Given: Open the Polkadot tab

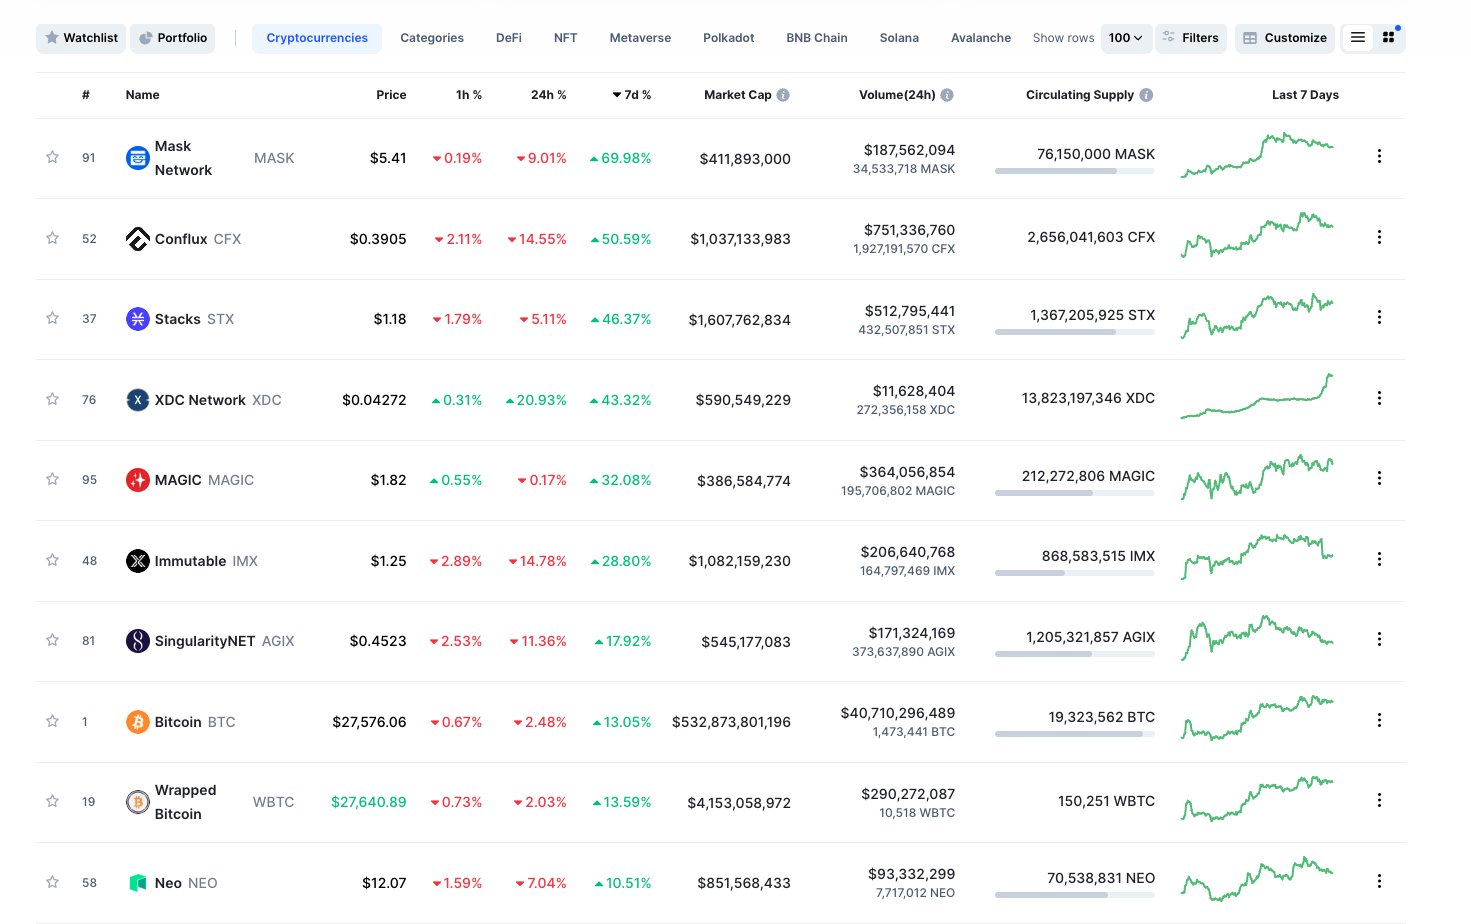Looking at the screenshot, I should 729,38.
